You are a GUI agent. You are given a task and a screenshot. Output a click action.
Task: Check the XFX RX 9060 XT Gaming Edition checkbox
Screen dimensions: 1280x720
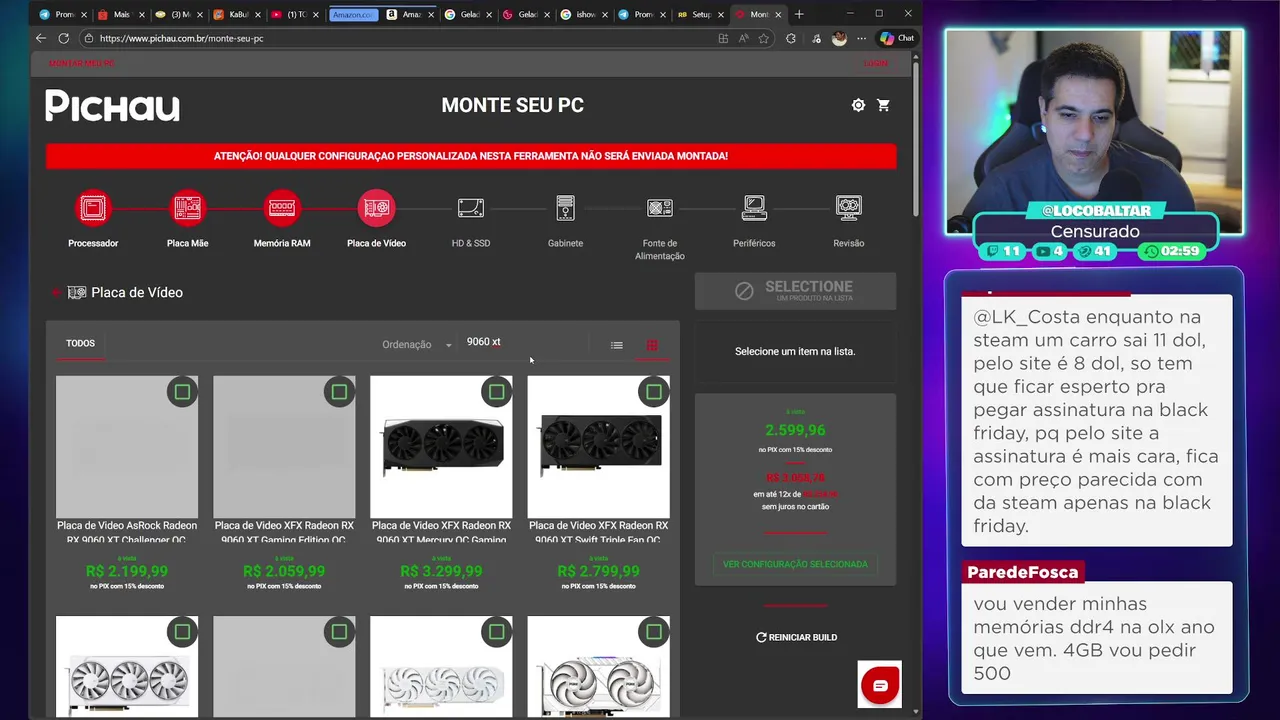tap(339, 392)
